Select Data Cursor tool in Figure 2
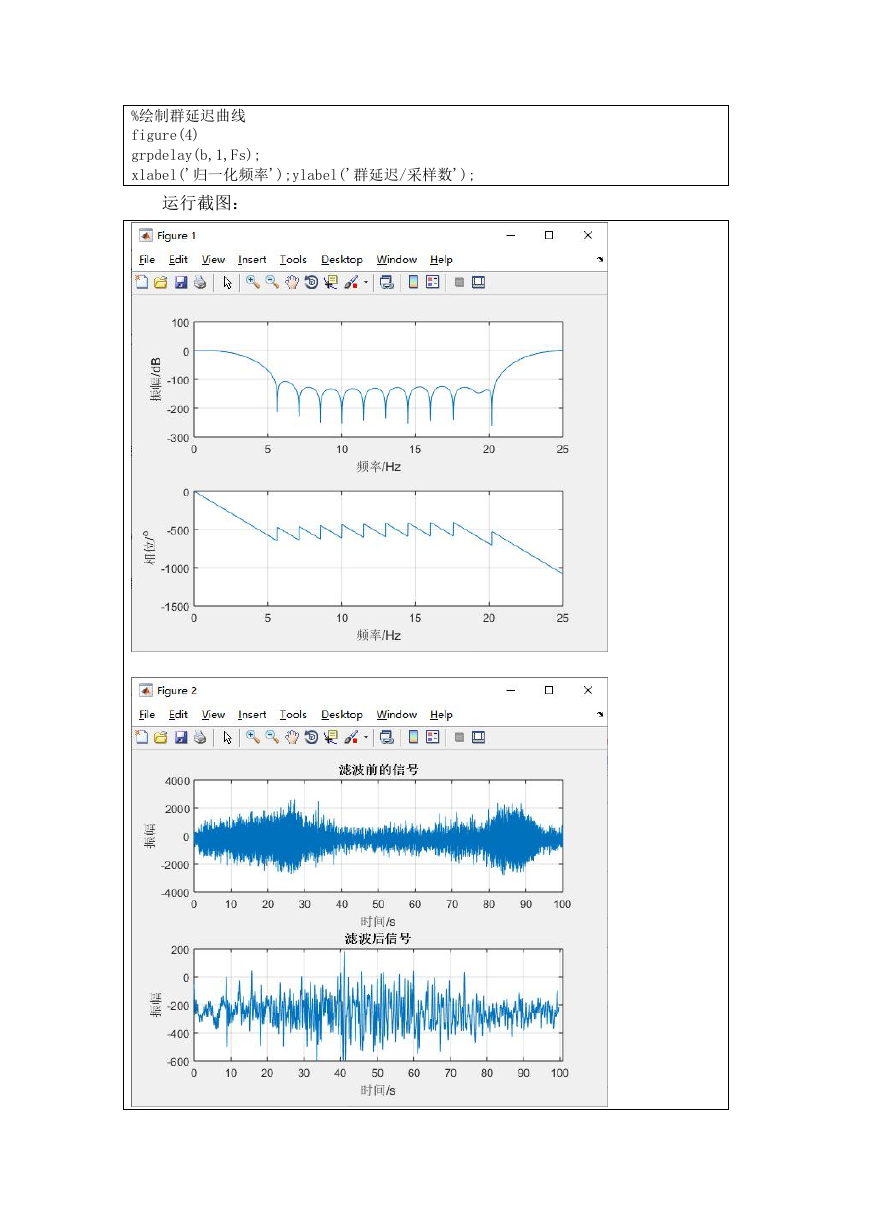Image resolution: width=869 pixels, height=1228 pixels. pos(330,737)
